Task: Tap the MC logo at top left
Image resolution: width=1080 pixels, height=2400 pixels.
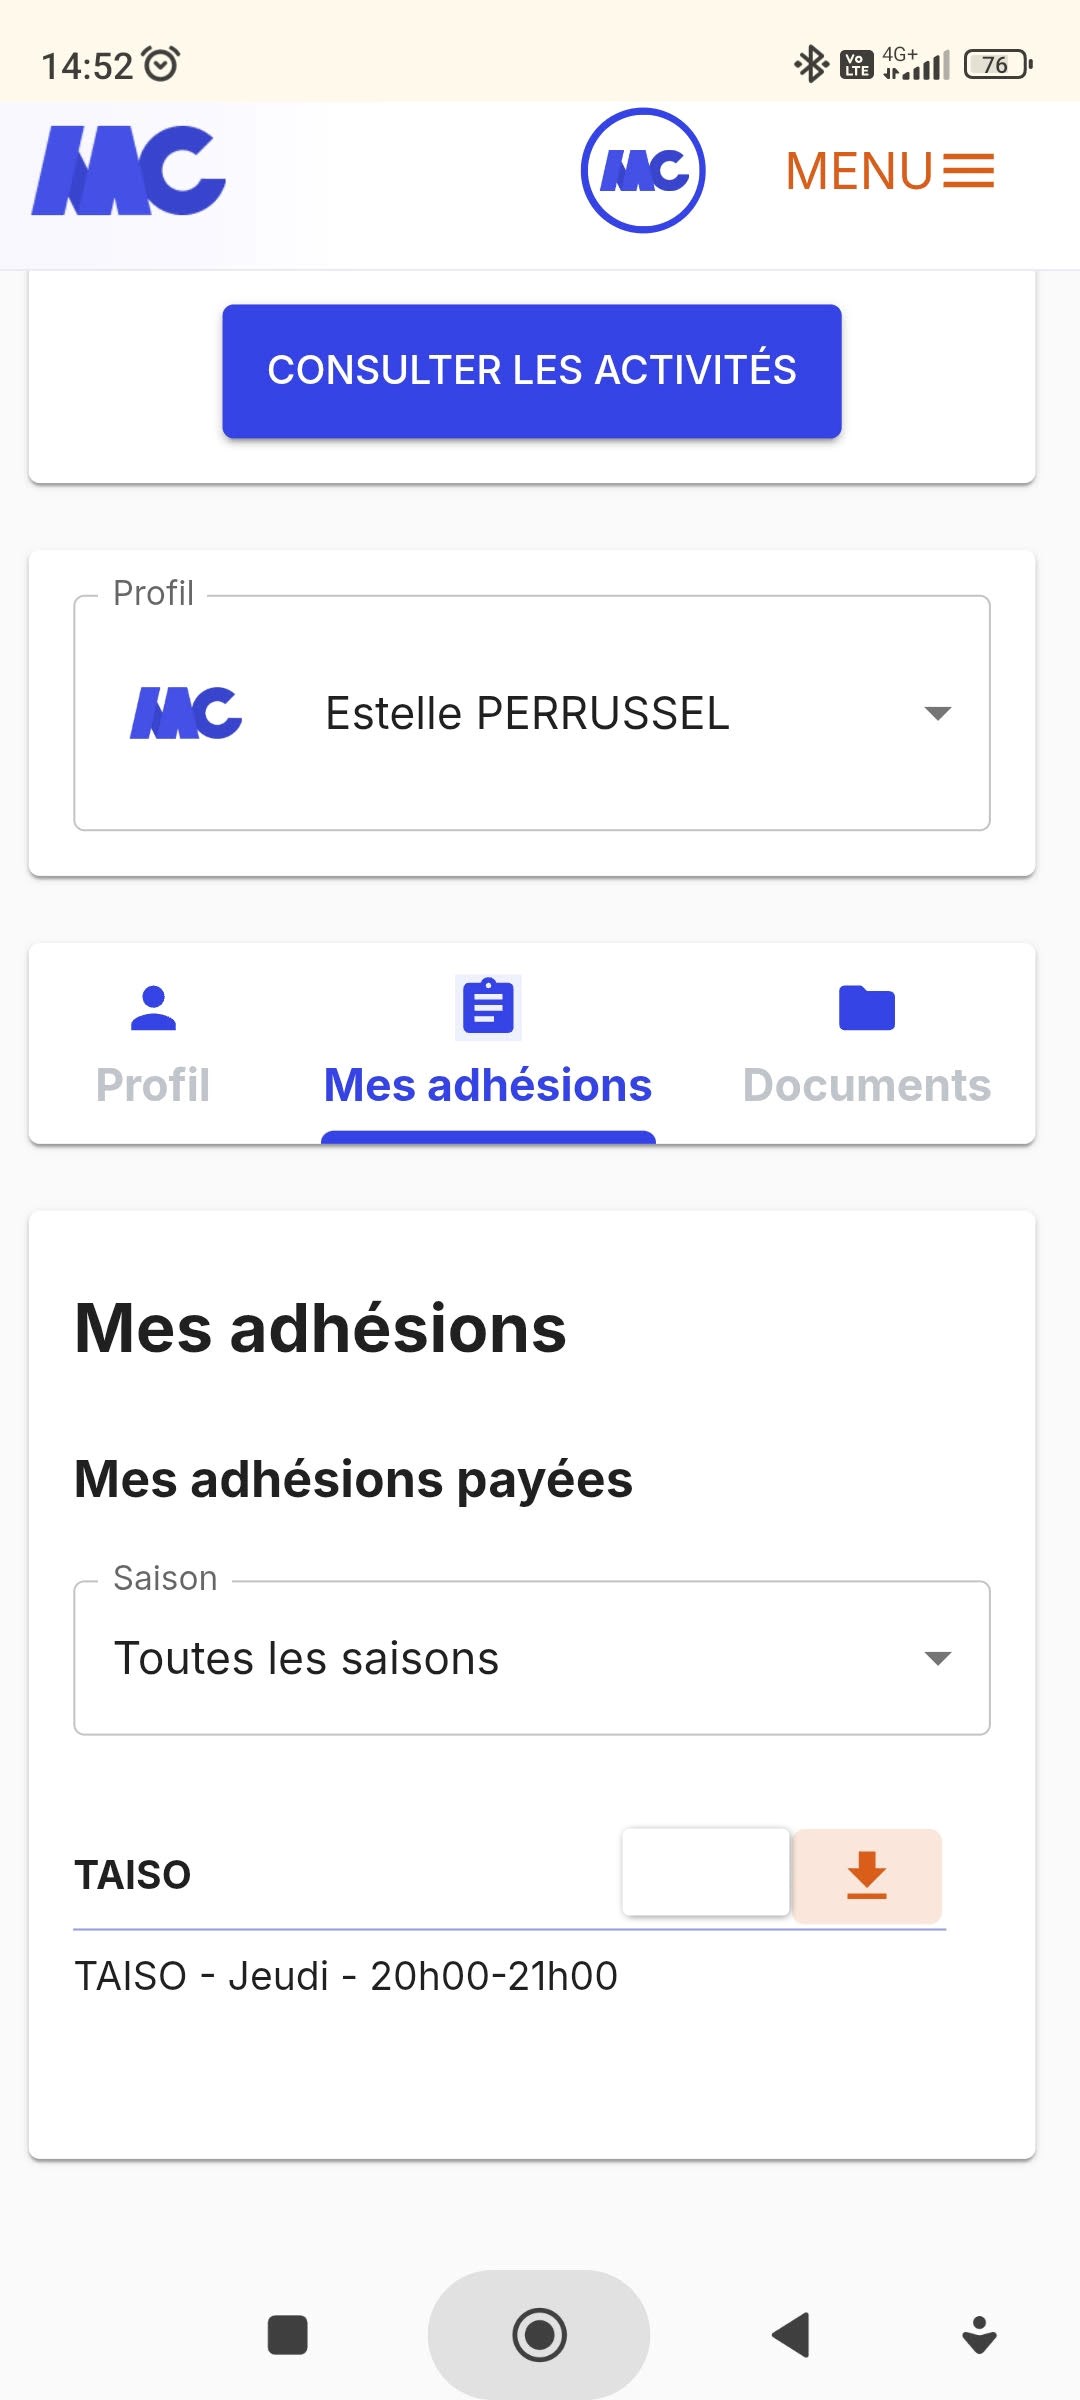Action: pyautogui.click(x=129, y=171)
